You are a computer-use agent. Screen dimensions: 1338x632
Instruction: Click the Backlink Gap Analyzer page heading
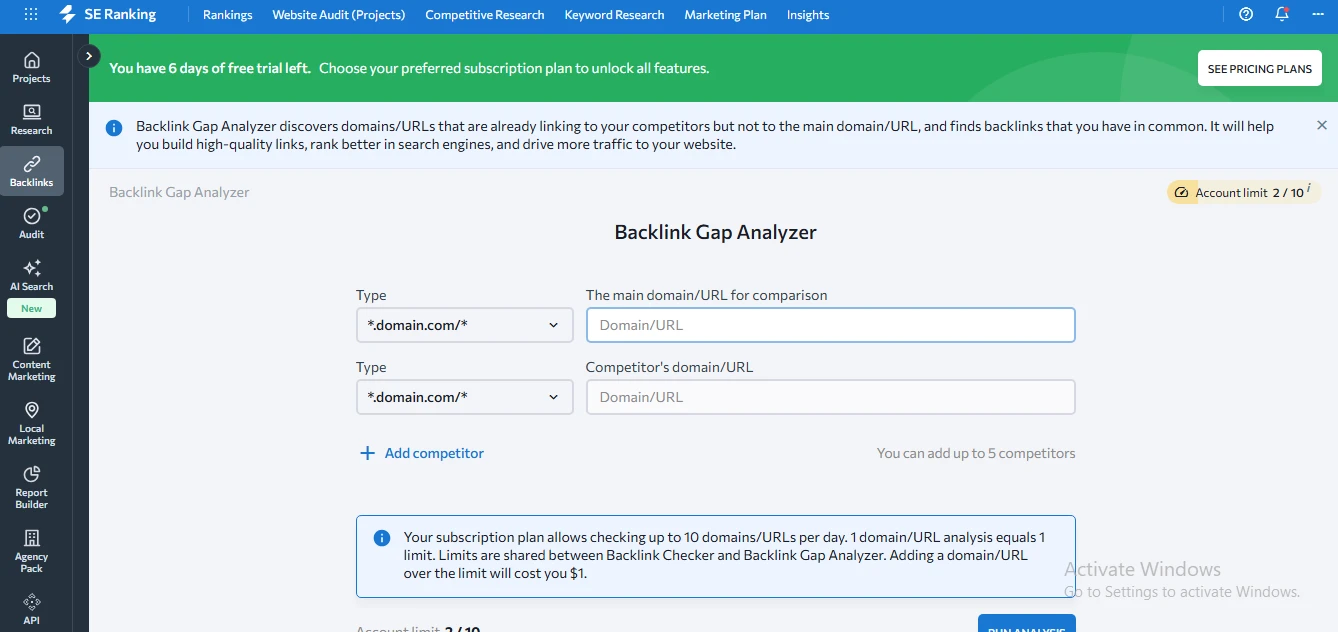point(715,232)
